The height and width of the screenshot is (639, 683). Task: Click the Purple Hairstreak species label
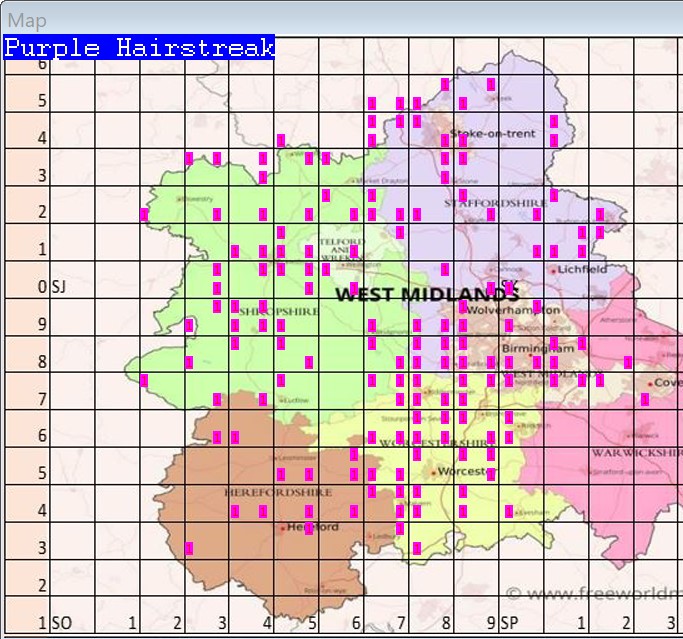point(139,48)
